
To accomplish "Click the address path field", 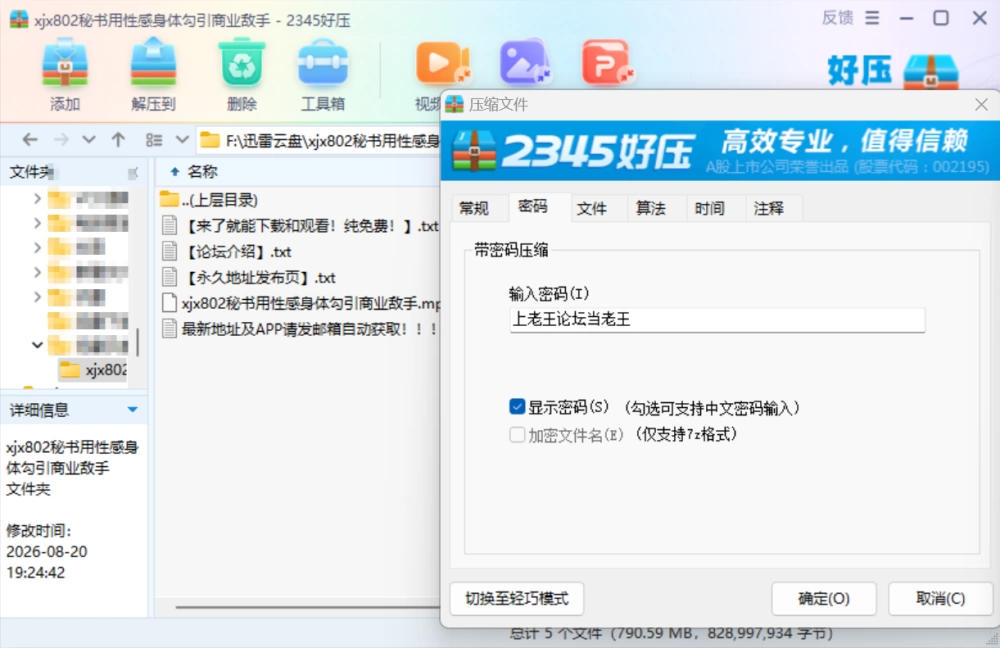I will click(319, 140).
